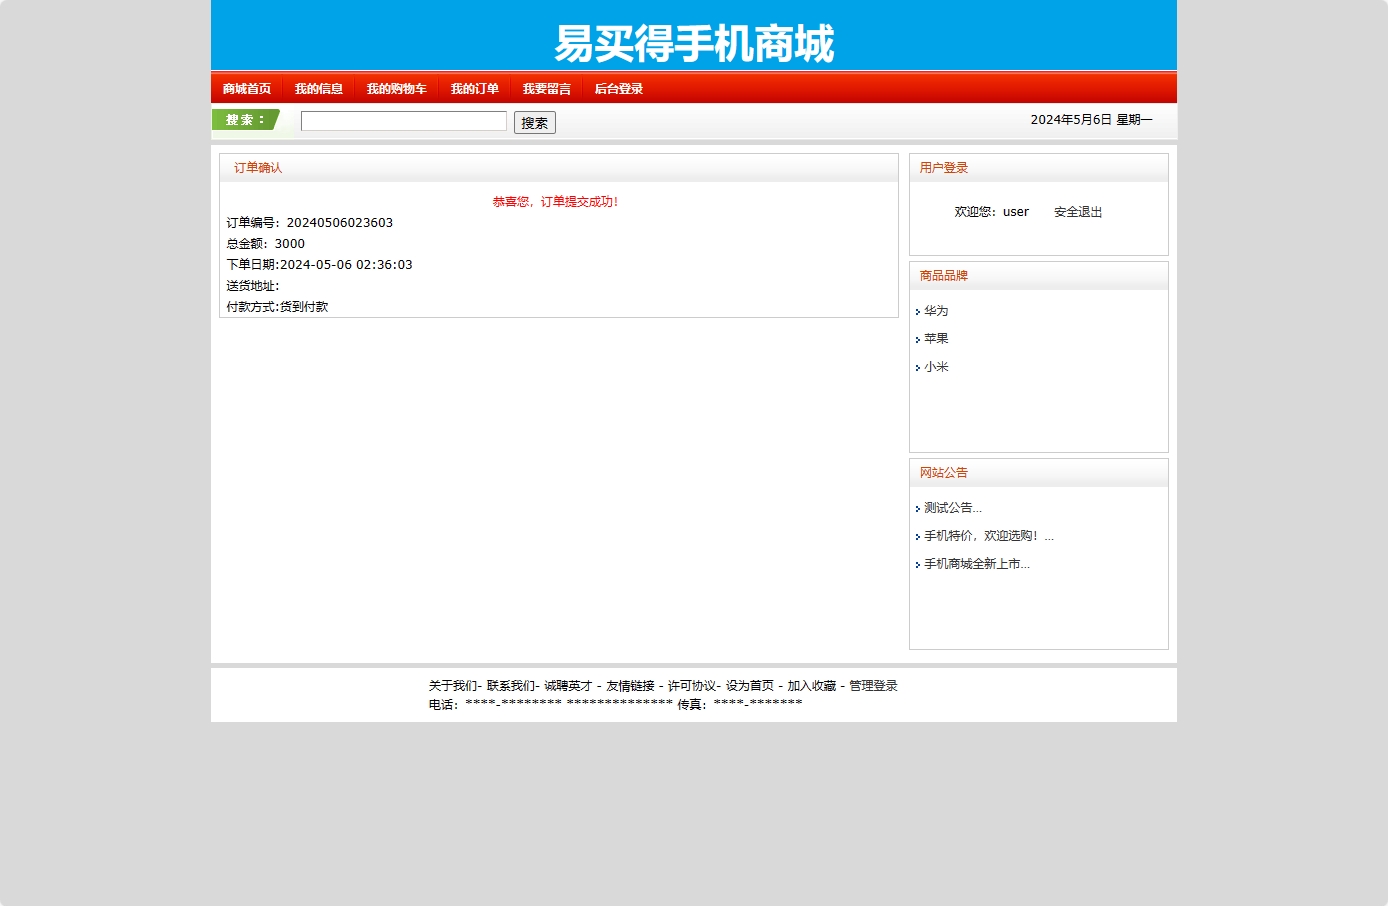The height and width of the screenshot is (906, 1388).
Task: Open the 手机商城全新上市 announcement
Action: (976, 565)
